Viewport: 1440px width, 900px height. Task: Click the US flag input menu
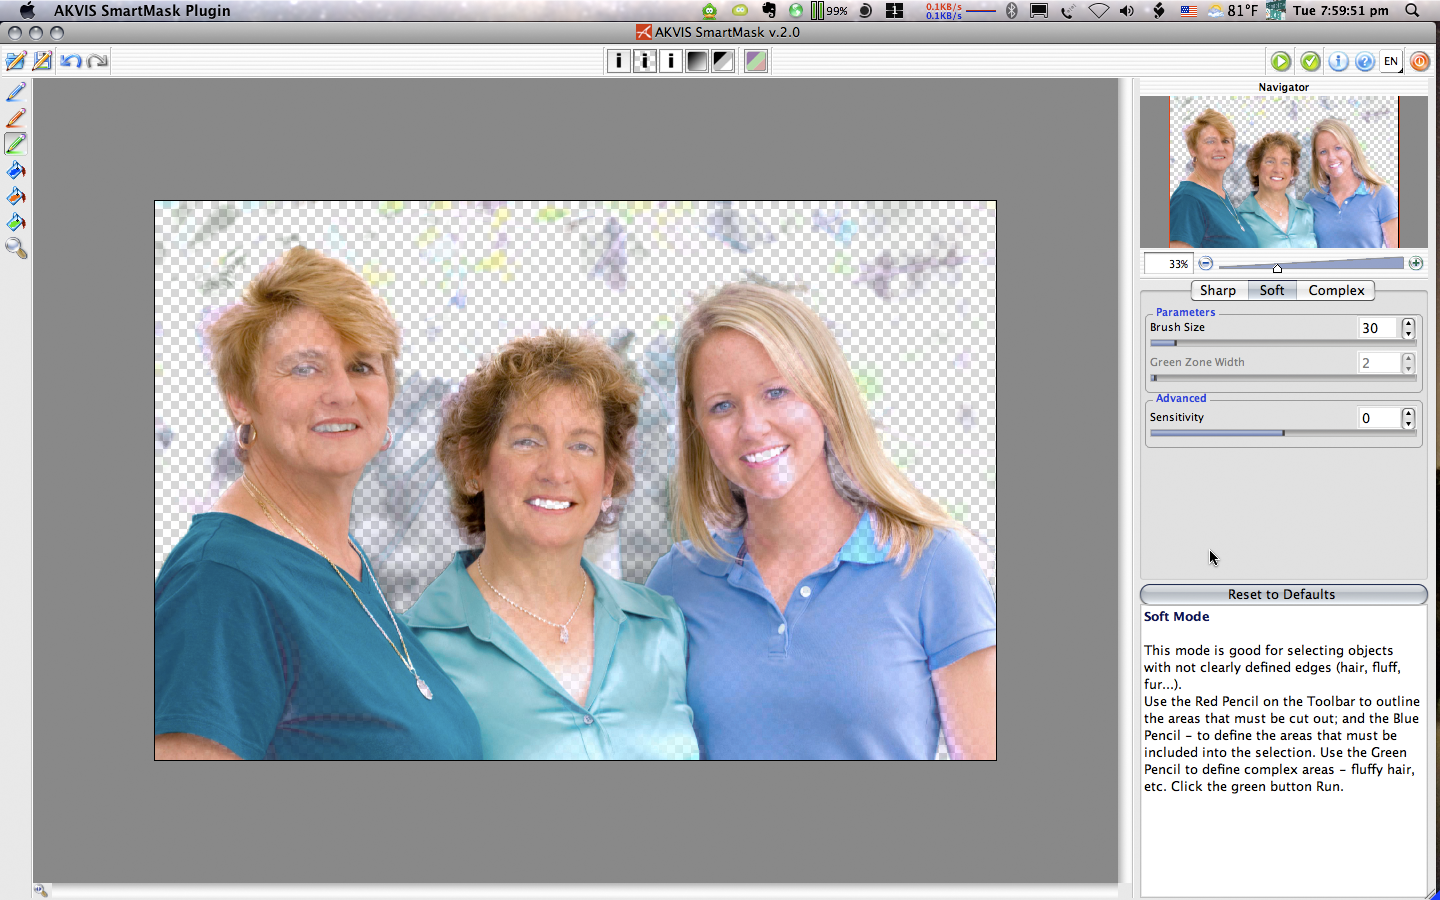click(1189, 10)
